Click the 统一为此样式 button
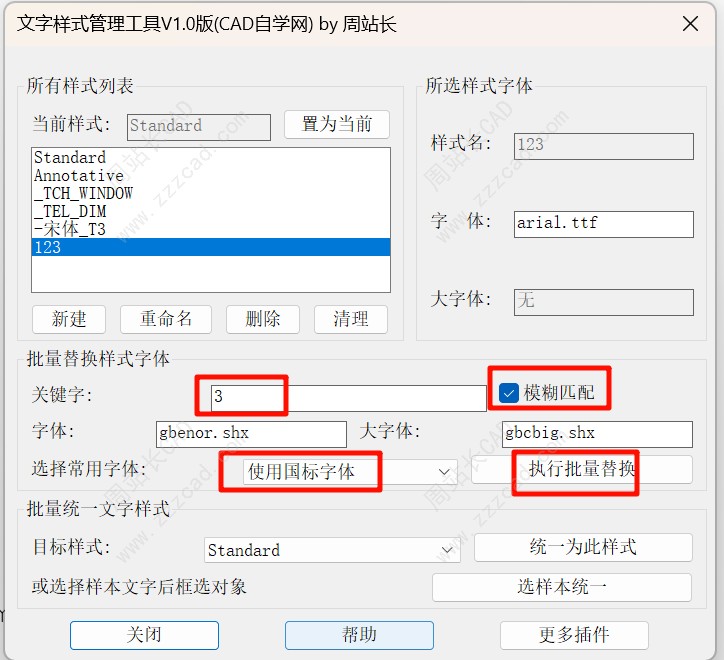This screenshot has height=660, width=724. point(582,547)
